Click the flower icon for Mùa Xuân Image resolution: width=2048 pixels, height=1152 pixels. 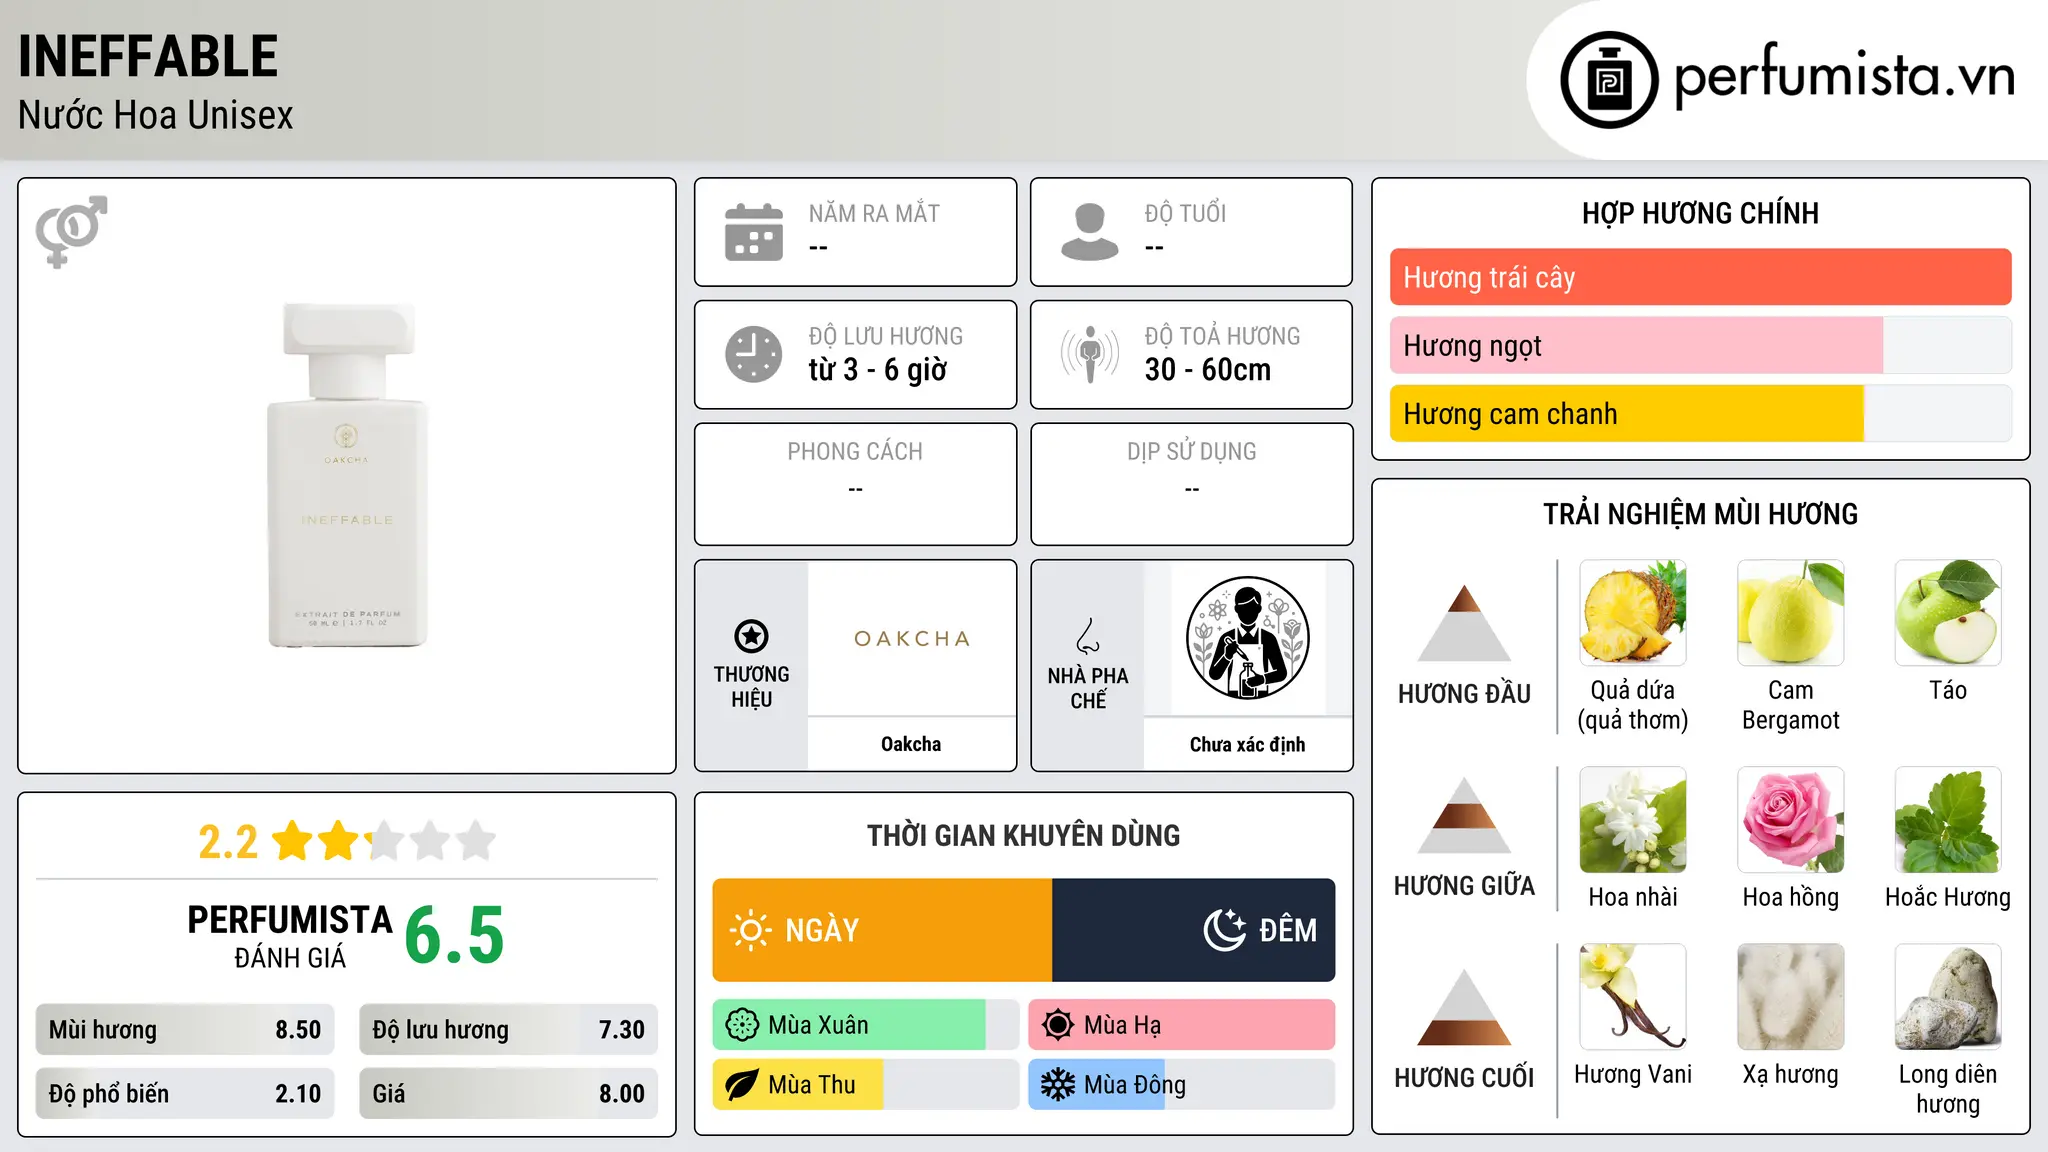(x=742, y=1025)
